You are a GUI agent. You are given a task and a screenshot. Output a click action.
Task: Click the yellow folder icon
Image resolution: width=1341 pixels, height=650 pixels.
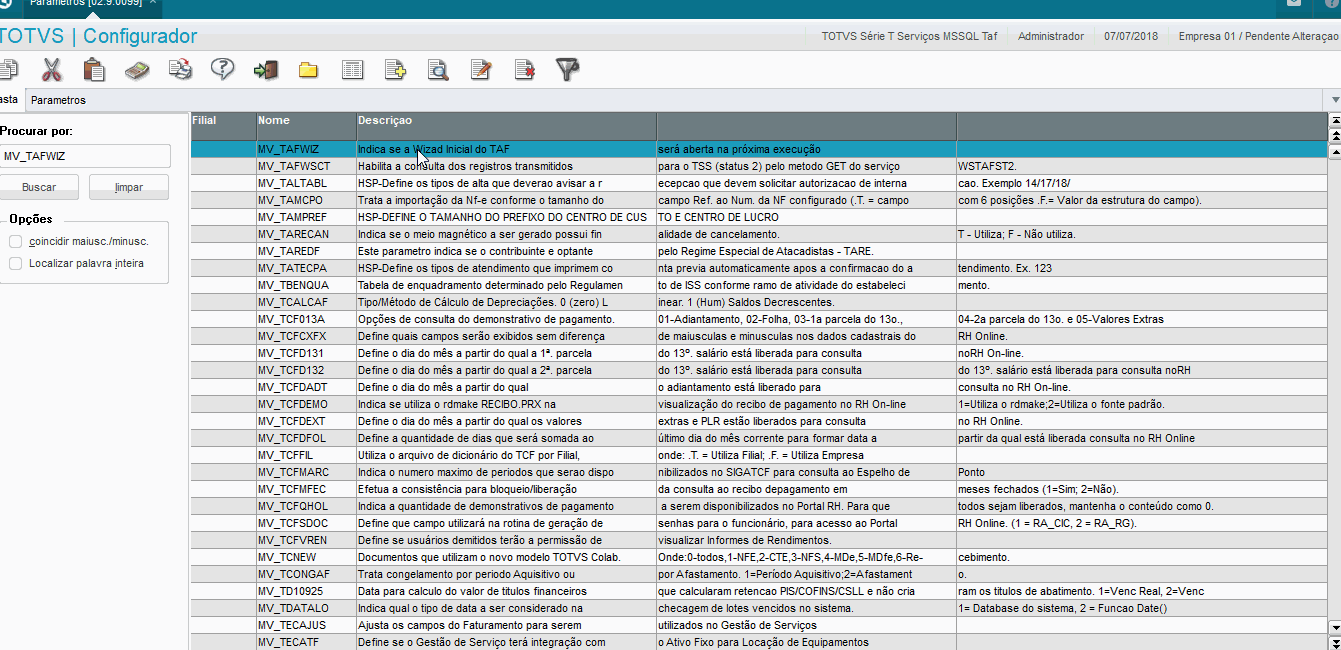308,70
